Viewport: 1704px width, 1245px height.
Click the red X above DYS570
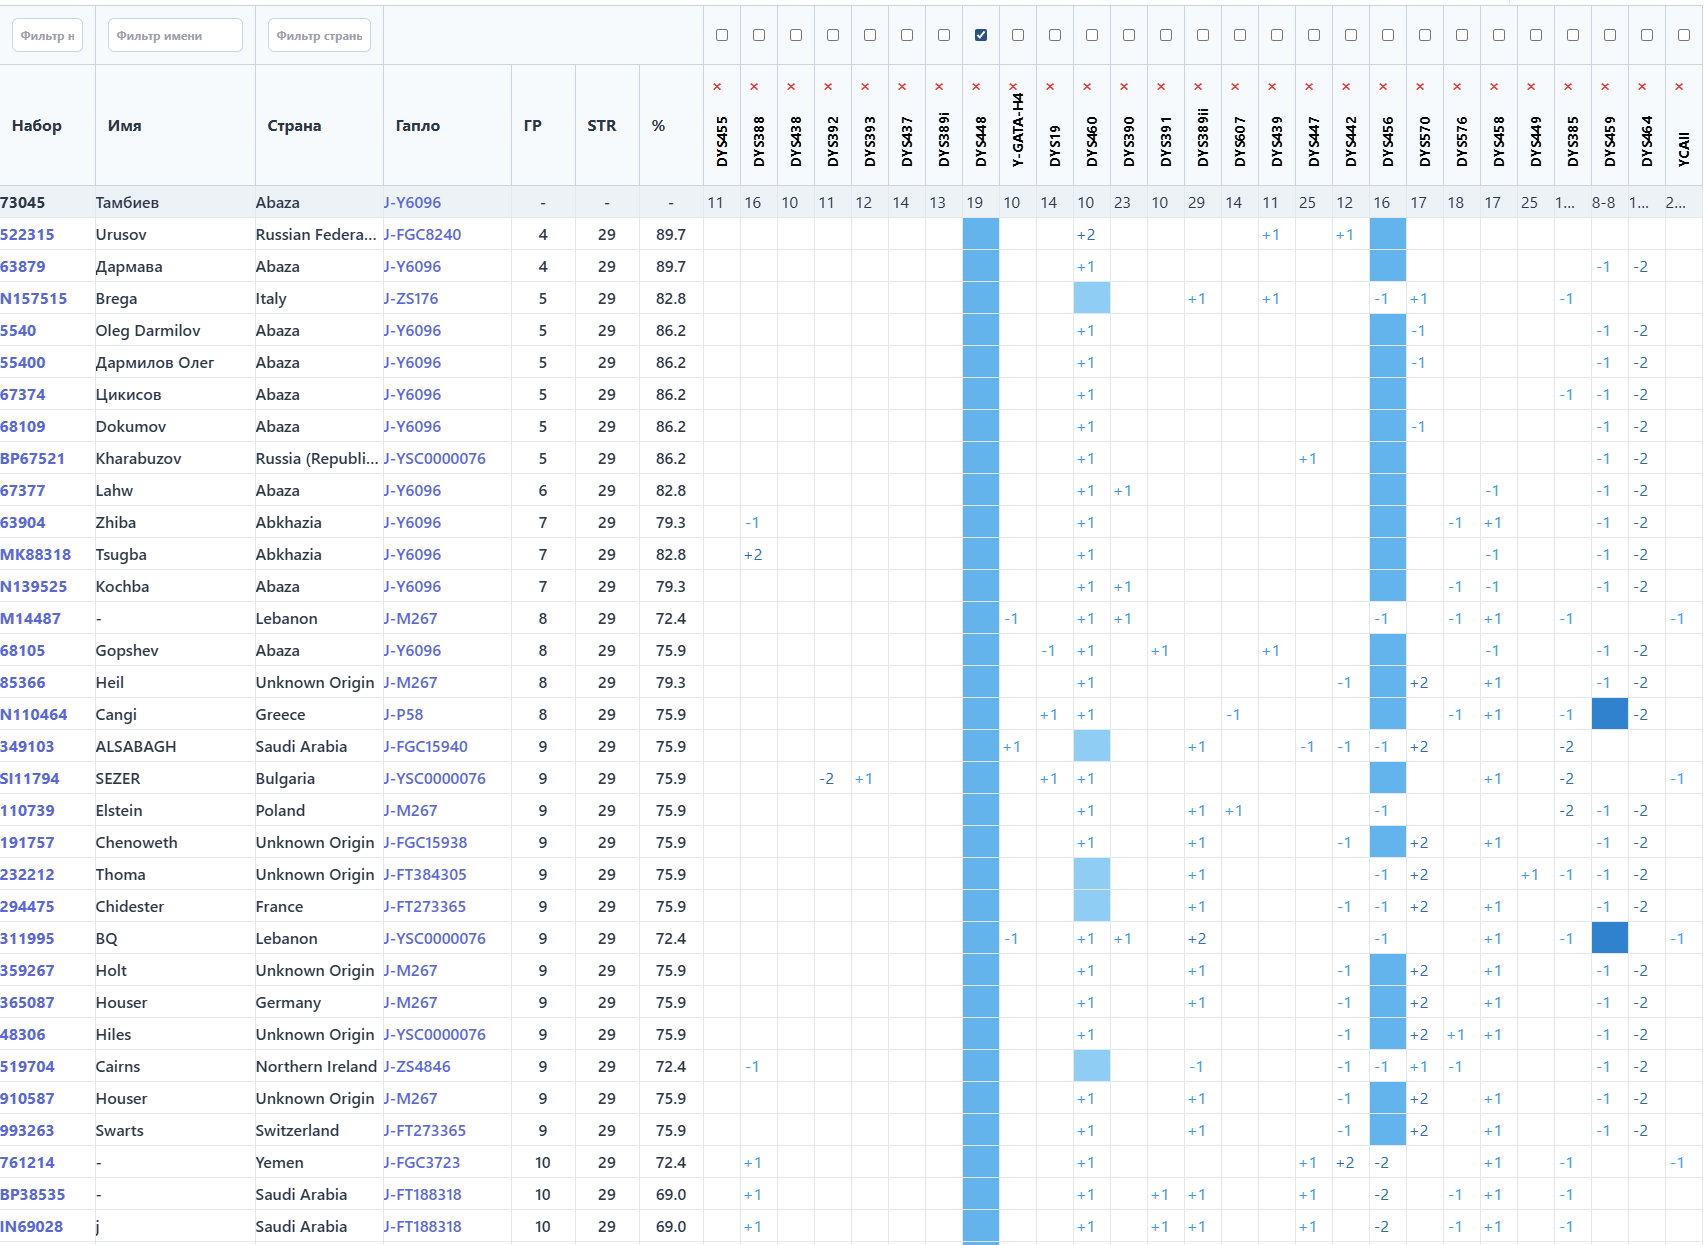1420,87
